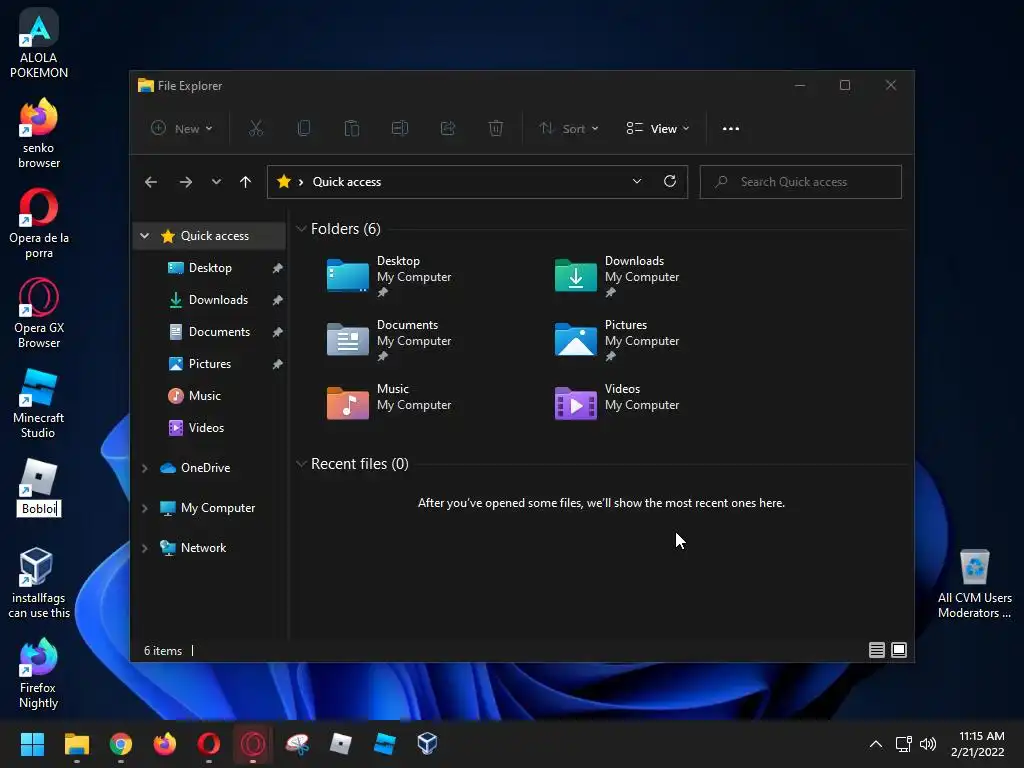Collapse the Folders (6) group
1024x768 pixels.
tap(301, 229)
